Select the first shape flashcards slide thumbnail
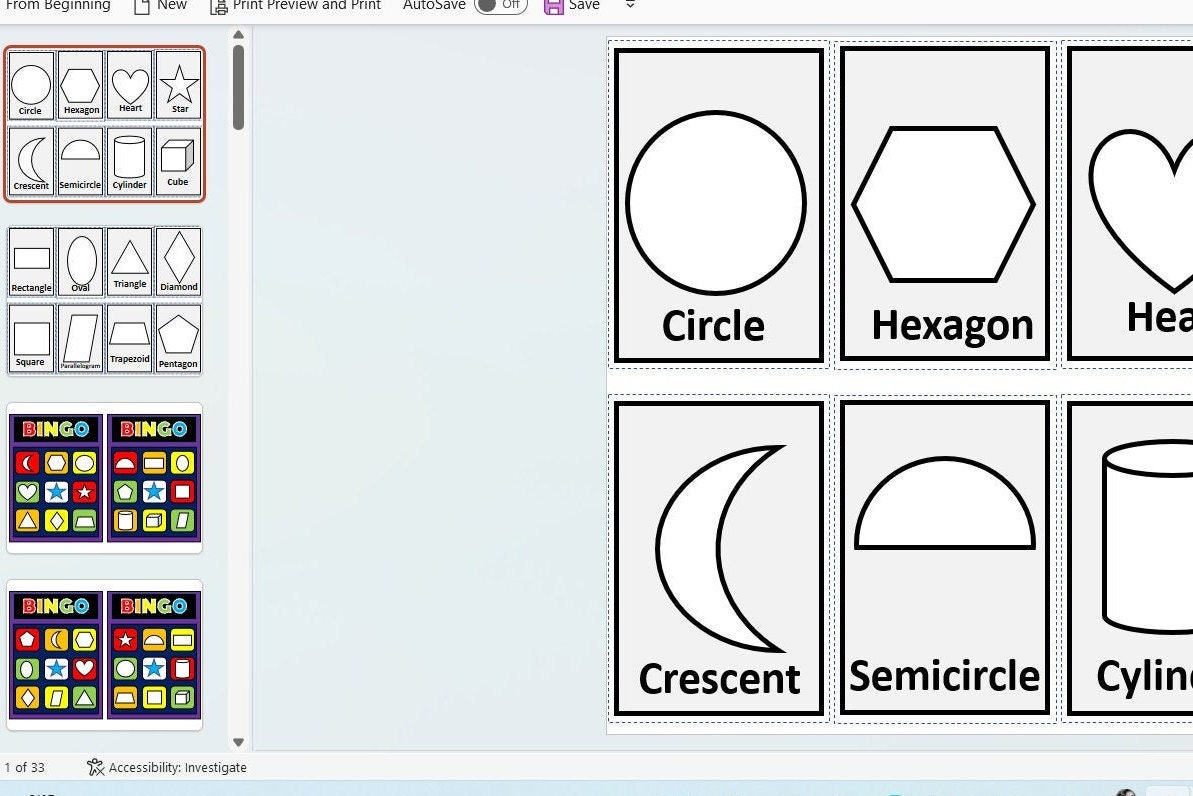Screen dimensions: 1193x796 [104, 123]
